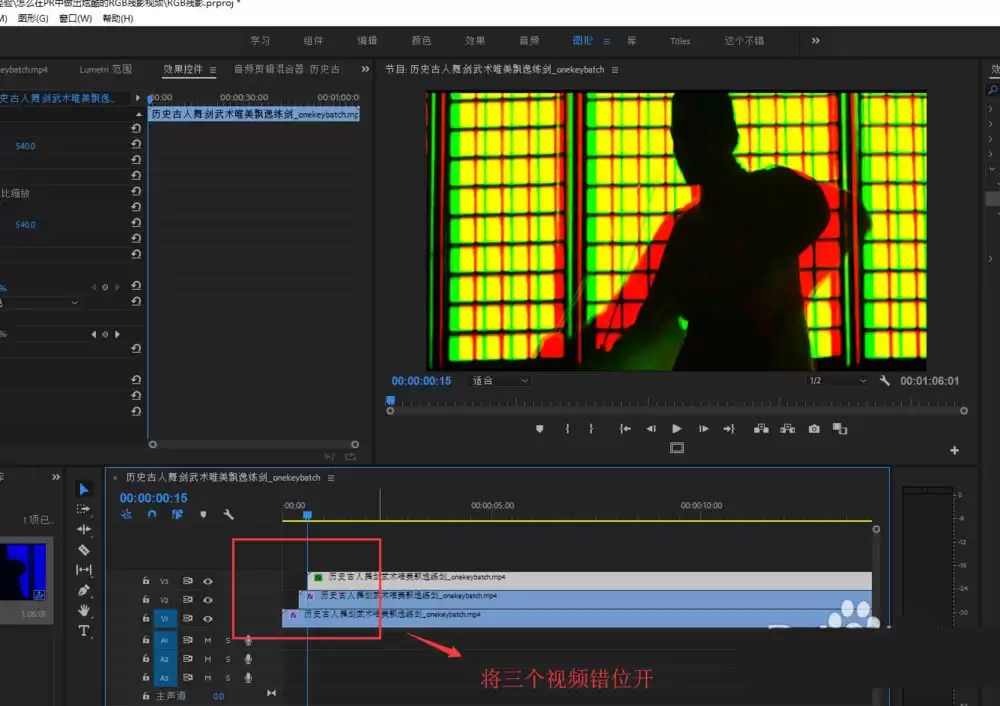The height and width of the screenshot is (706, 1000).
Task: Switch to the 学习 workspace
Action: [260, 40]
